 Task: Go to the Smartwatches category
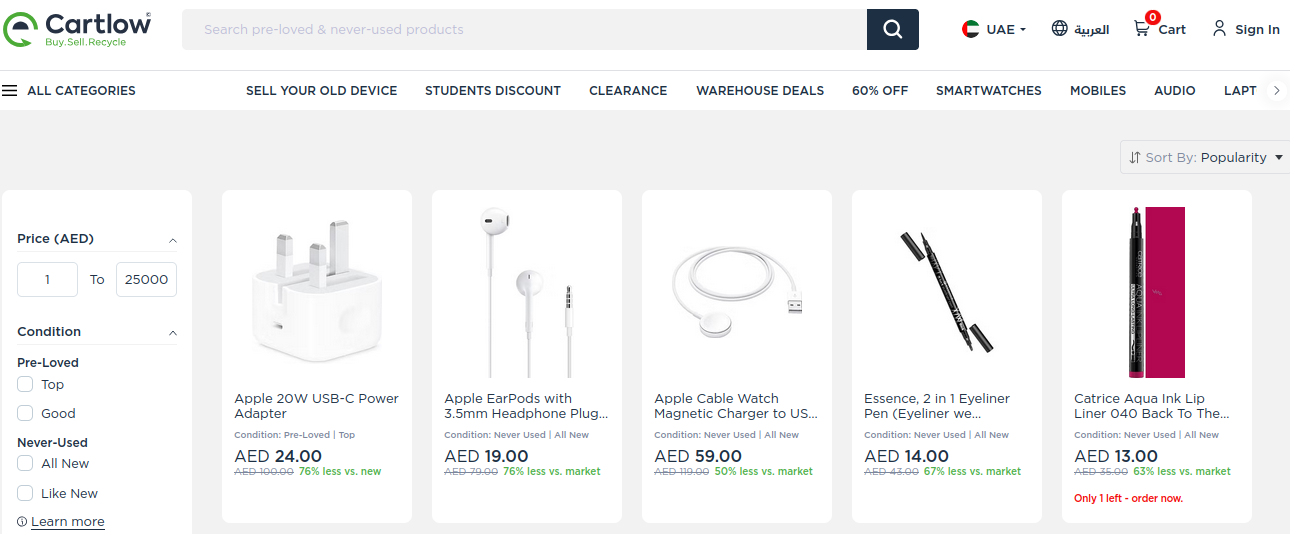coord(988,90)
